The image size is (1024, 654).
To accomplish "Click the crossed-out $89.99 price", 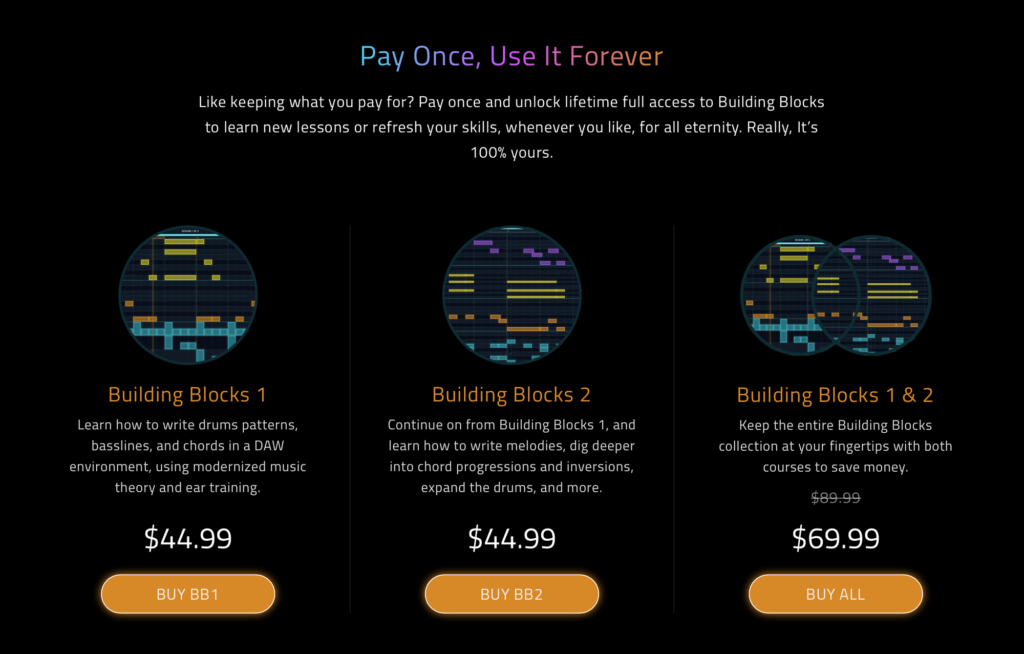I will coord(835,498).
